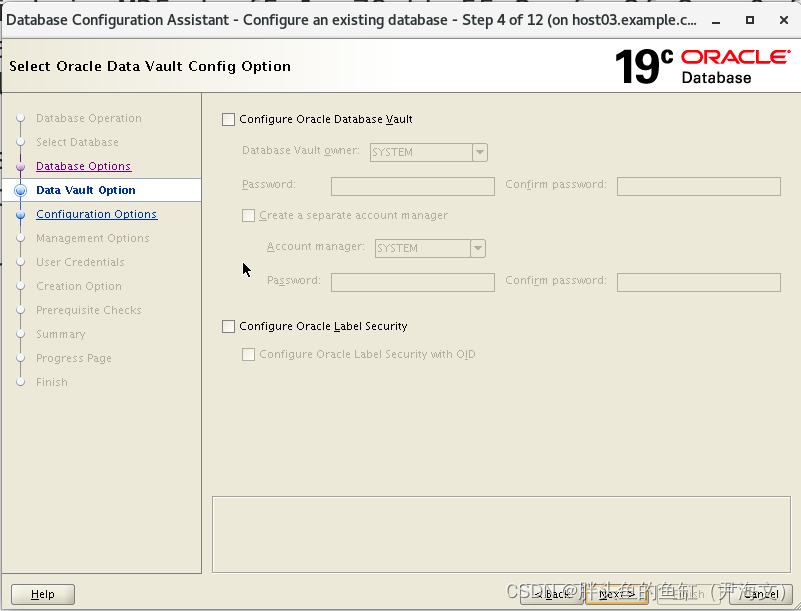Open Account manager dropdown
The width and height of the screenshot is (801, 611).
pos(478,248)
